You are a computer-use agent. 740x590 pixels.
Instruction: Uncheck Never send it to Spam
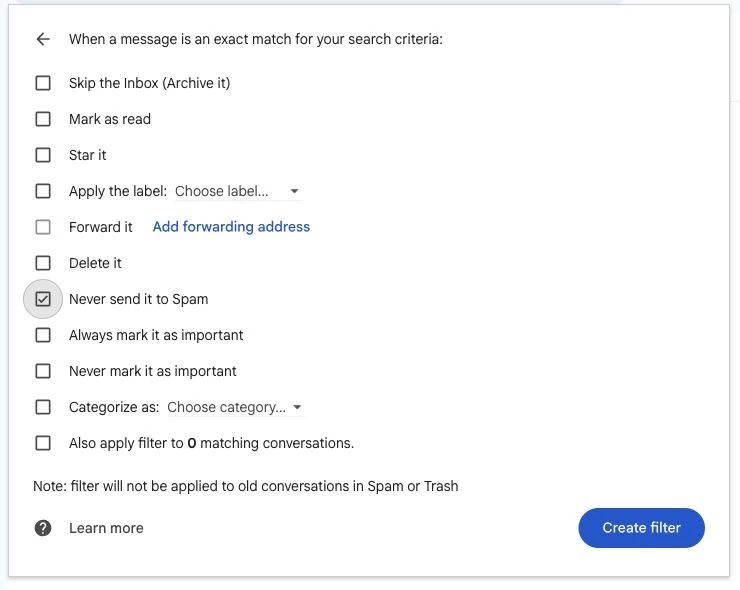(43, 299)
